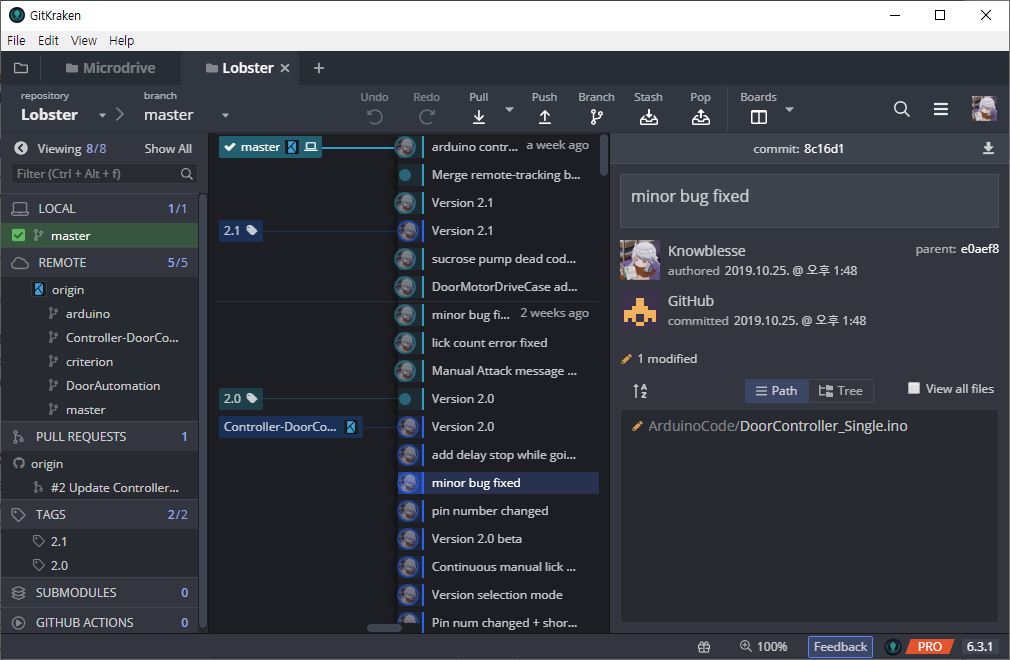
Task: Stash changes using the Stash icon
Action: (649, 117)
